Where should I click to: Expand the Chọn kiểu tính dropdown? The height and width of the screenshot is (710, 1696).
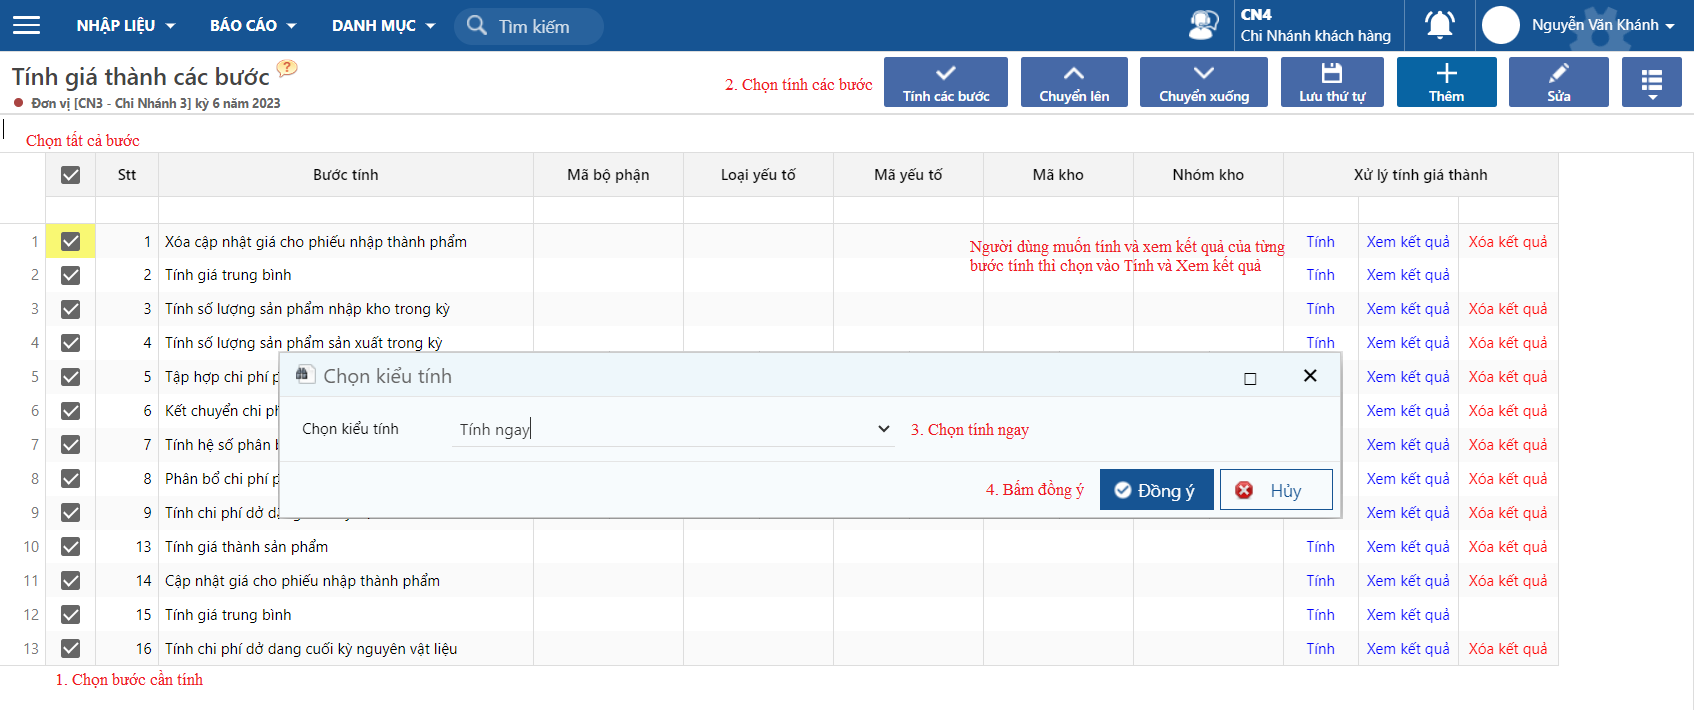coord(673,429)
